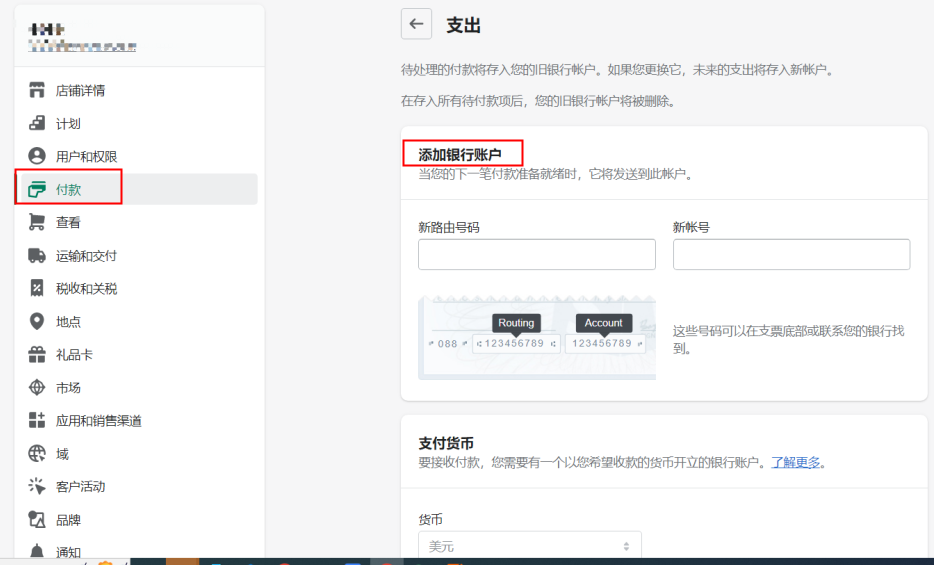The width and height of the screenshot is (939, 565).
Task: Click the 用户和权限 person icon
Action: point(37,157)
